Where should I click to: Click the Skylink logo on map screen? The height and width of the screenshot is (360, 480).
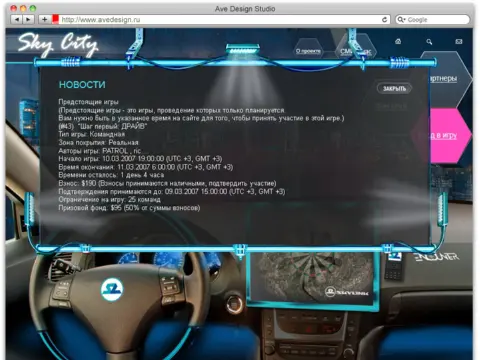tap(347, 292)
